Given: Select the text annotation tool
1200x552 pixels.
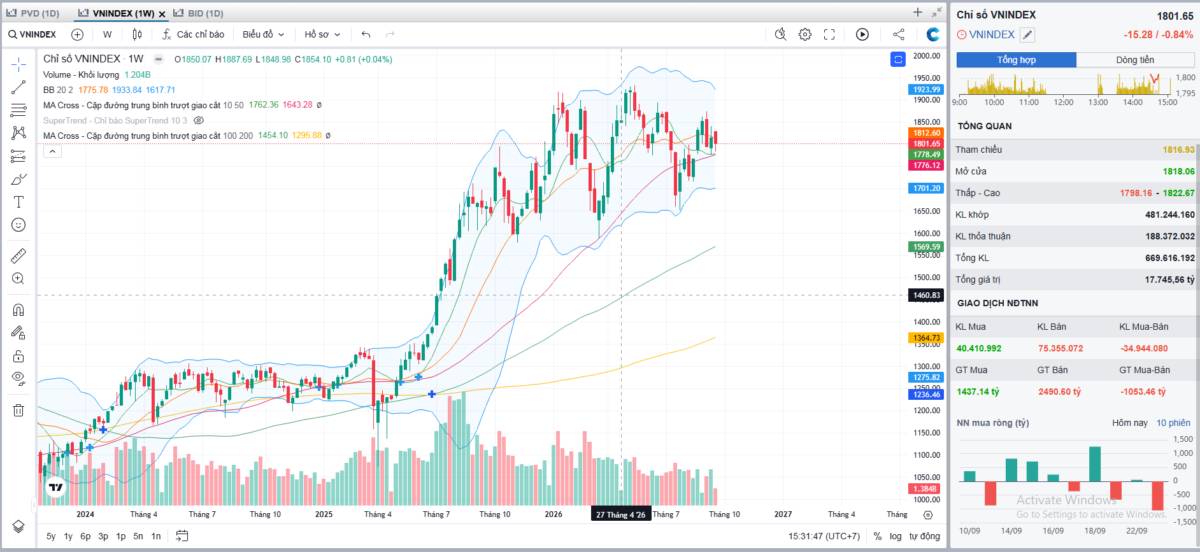Looking at the screenshot, I should tap(18, 202).
